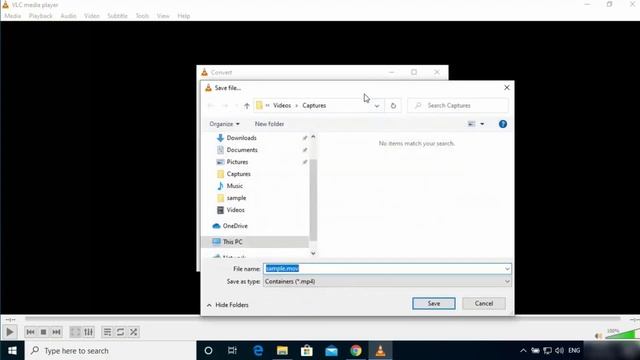
Task: Click the VLC seek bar
Action: point(322,318)
